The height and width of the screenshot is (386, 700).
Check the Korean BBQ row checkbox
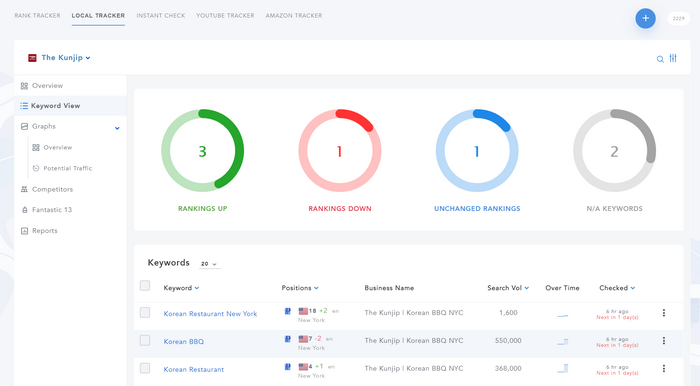click(145, 340)
